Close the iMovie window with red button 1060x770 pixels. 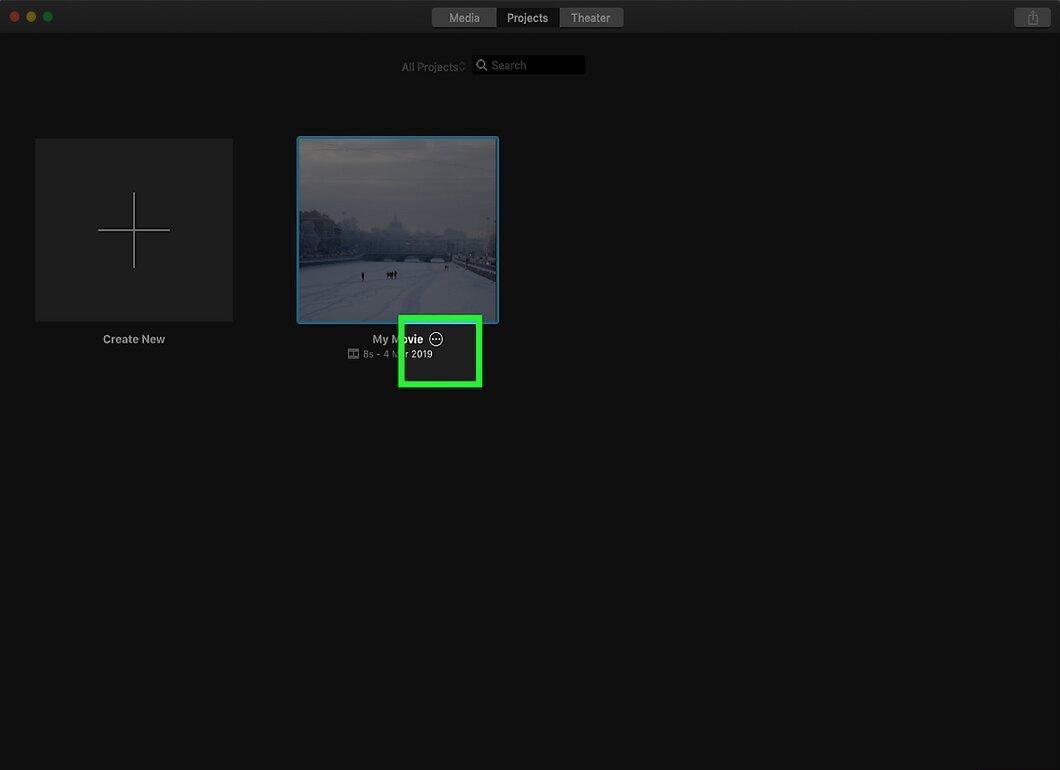click(14, 16)
